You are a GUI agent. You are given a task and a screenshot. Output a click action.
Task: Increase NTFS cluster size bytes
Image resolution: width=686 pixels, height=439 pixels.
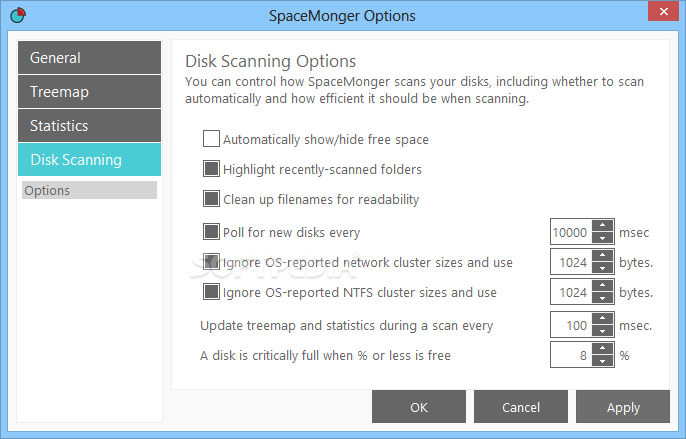(602, 285)
